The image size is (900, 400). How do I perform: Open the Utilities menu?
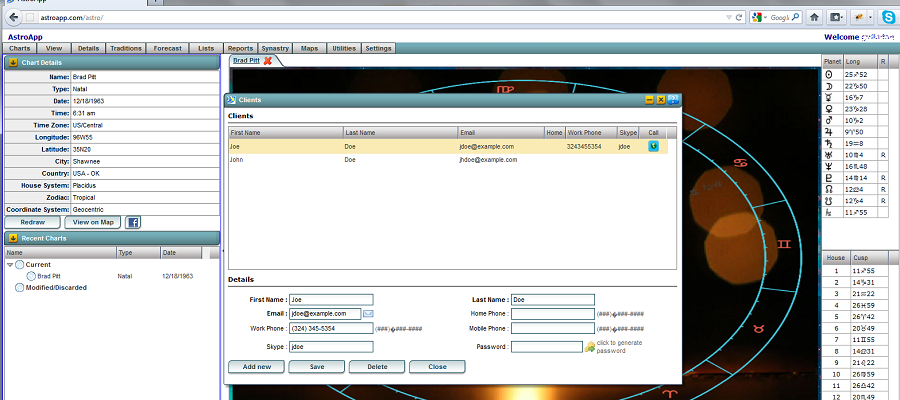(344, 48)
